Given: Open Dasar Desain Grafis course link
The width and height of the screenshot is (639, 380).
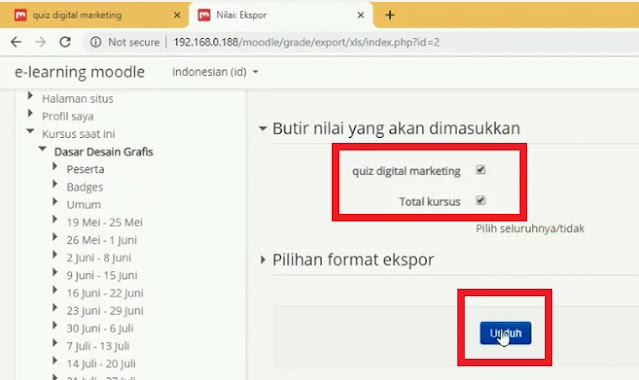Looking at the screenshot, I should 104,152.
